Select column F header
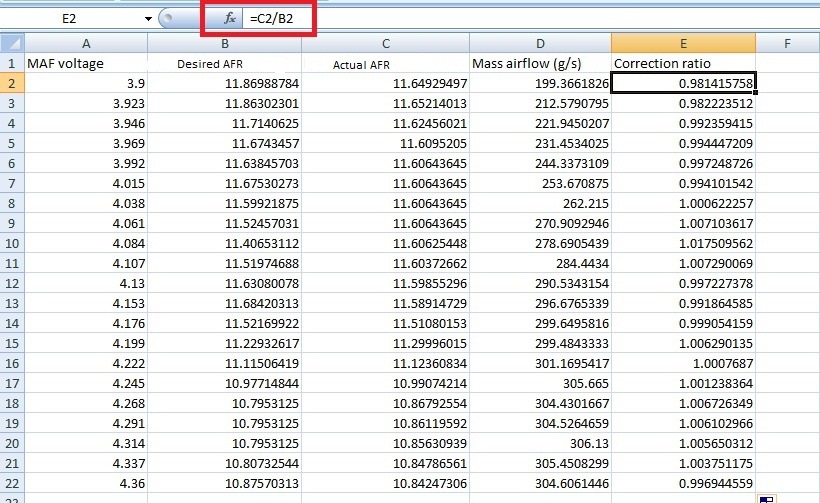 [787, 43]
